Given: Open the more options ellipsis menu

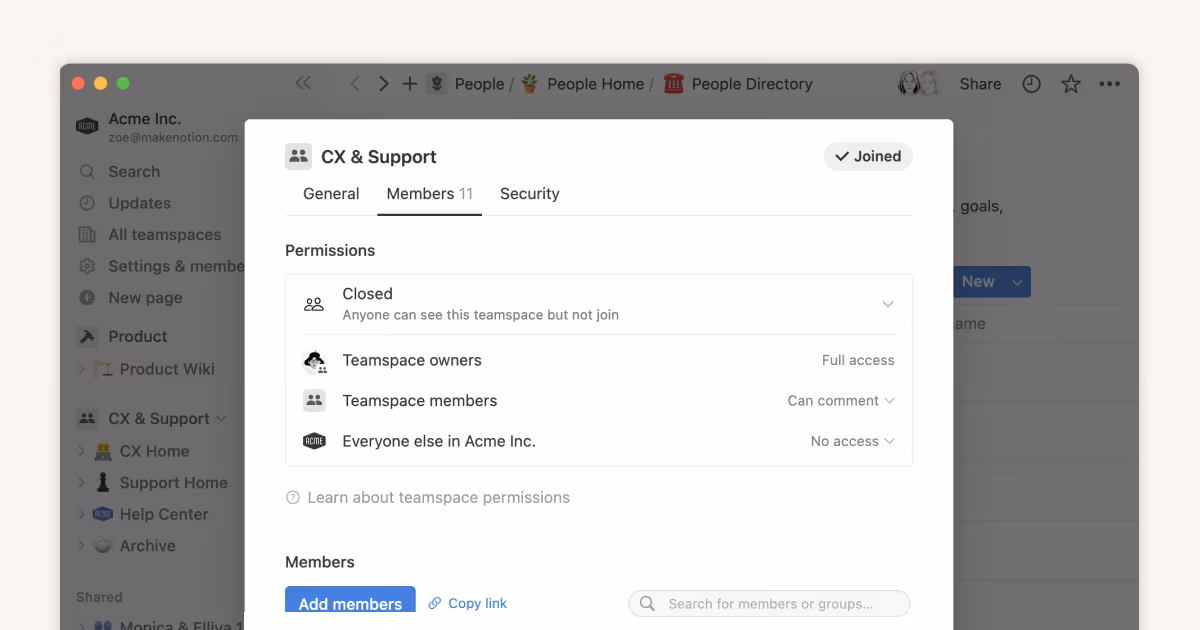Looking at the screenshot, I should (1109, 84).
